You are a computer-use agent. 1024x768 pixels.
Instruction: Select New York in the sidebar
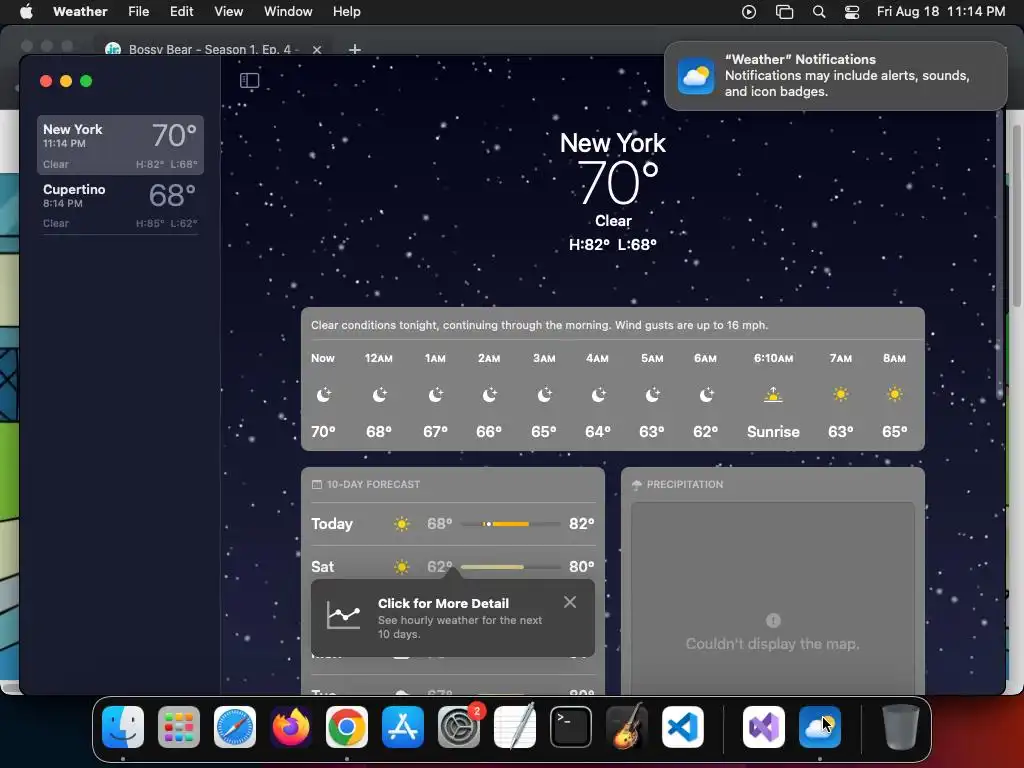120,145
